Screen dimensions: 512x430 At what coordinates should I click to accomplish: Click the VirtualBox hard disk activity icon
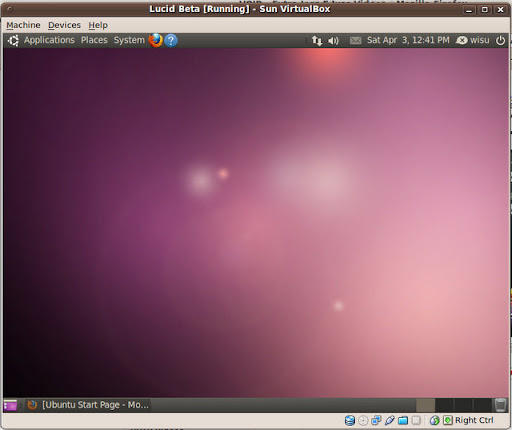350,420
